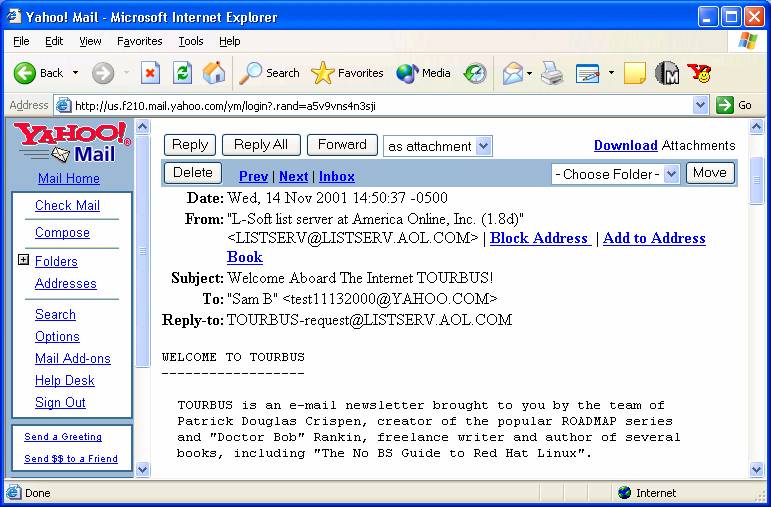Click the yellow note toolbar icon

635,73
